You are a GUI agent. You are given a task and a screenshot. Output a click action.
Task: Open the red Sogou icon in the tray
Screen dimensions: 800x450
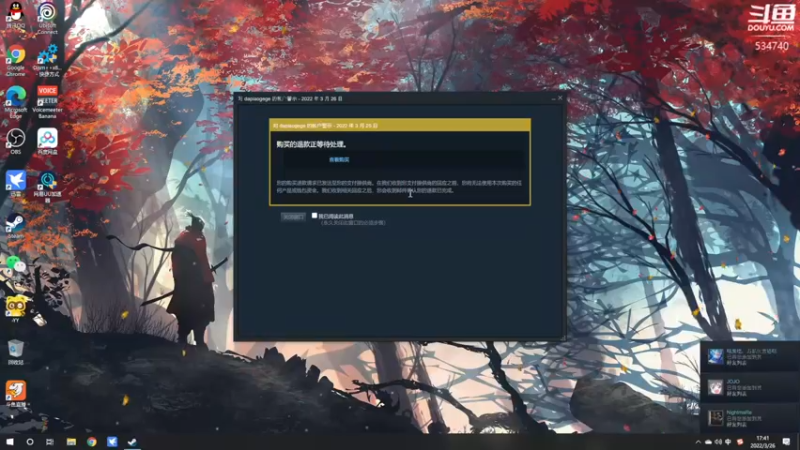[x=740, y=442]
